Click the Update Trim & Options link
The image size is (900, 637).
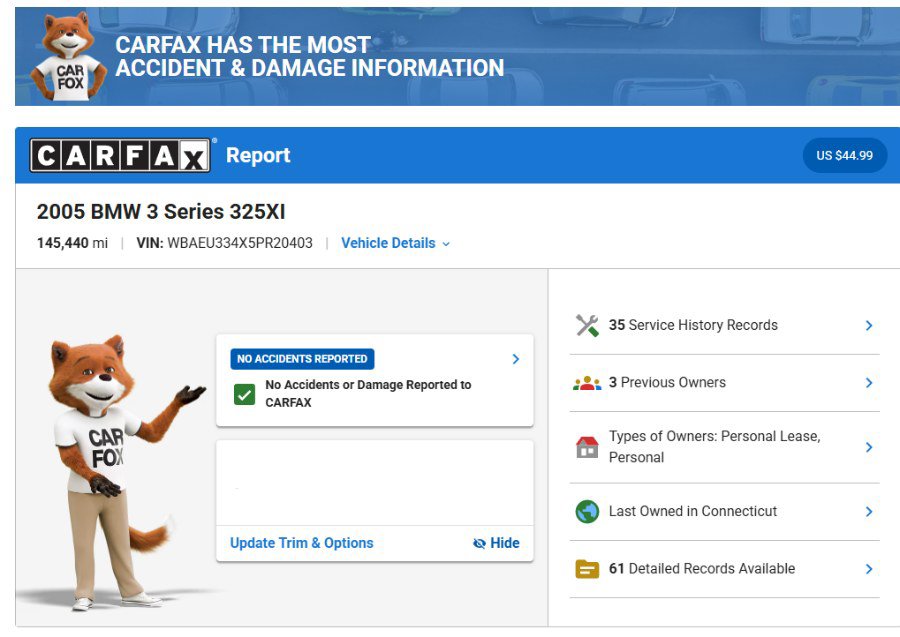point(301,543)
